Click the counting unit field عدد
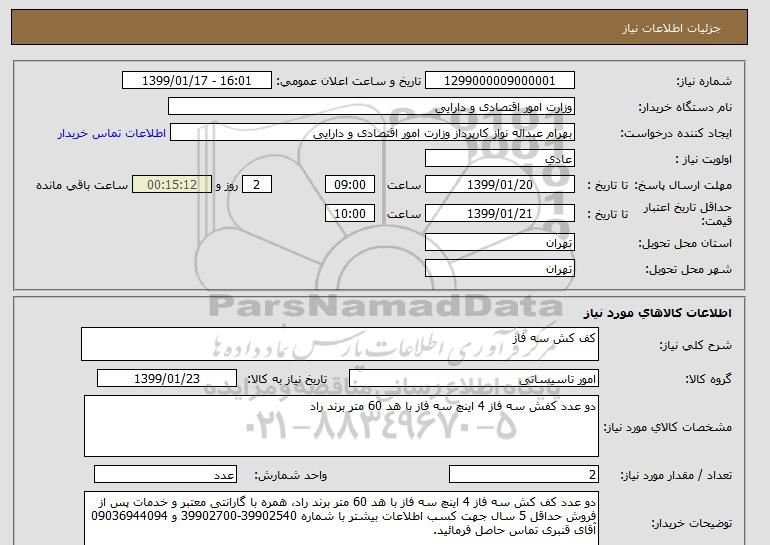This screenshot has width=770, height=545. (x=165, y=474)
